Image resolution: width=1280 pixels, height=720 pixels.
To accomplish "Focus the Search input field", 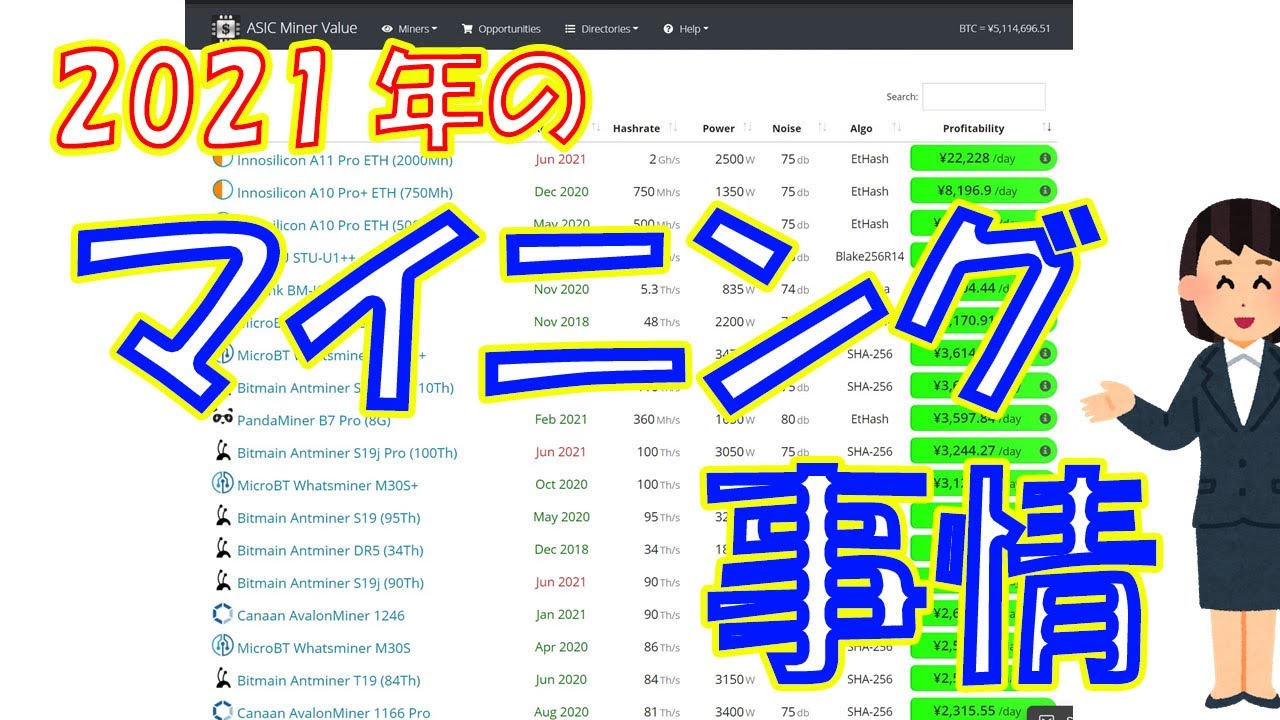I will [x=983, y=96].
